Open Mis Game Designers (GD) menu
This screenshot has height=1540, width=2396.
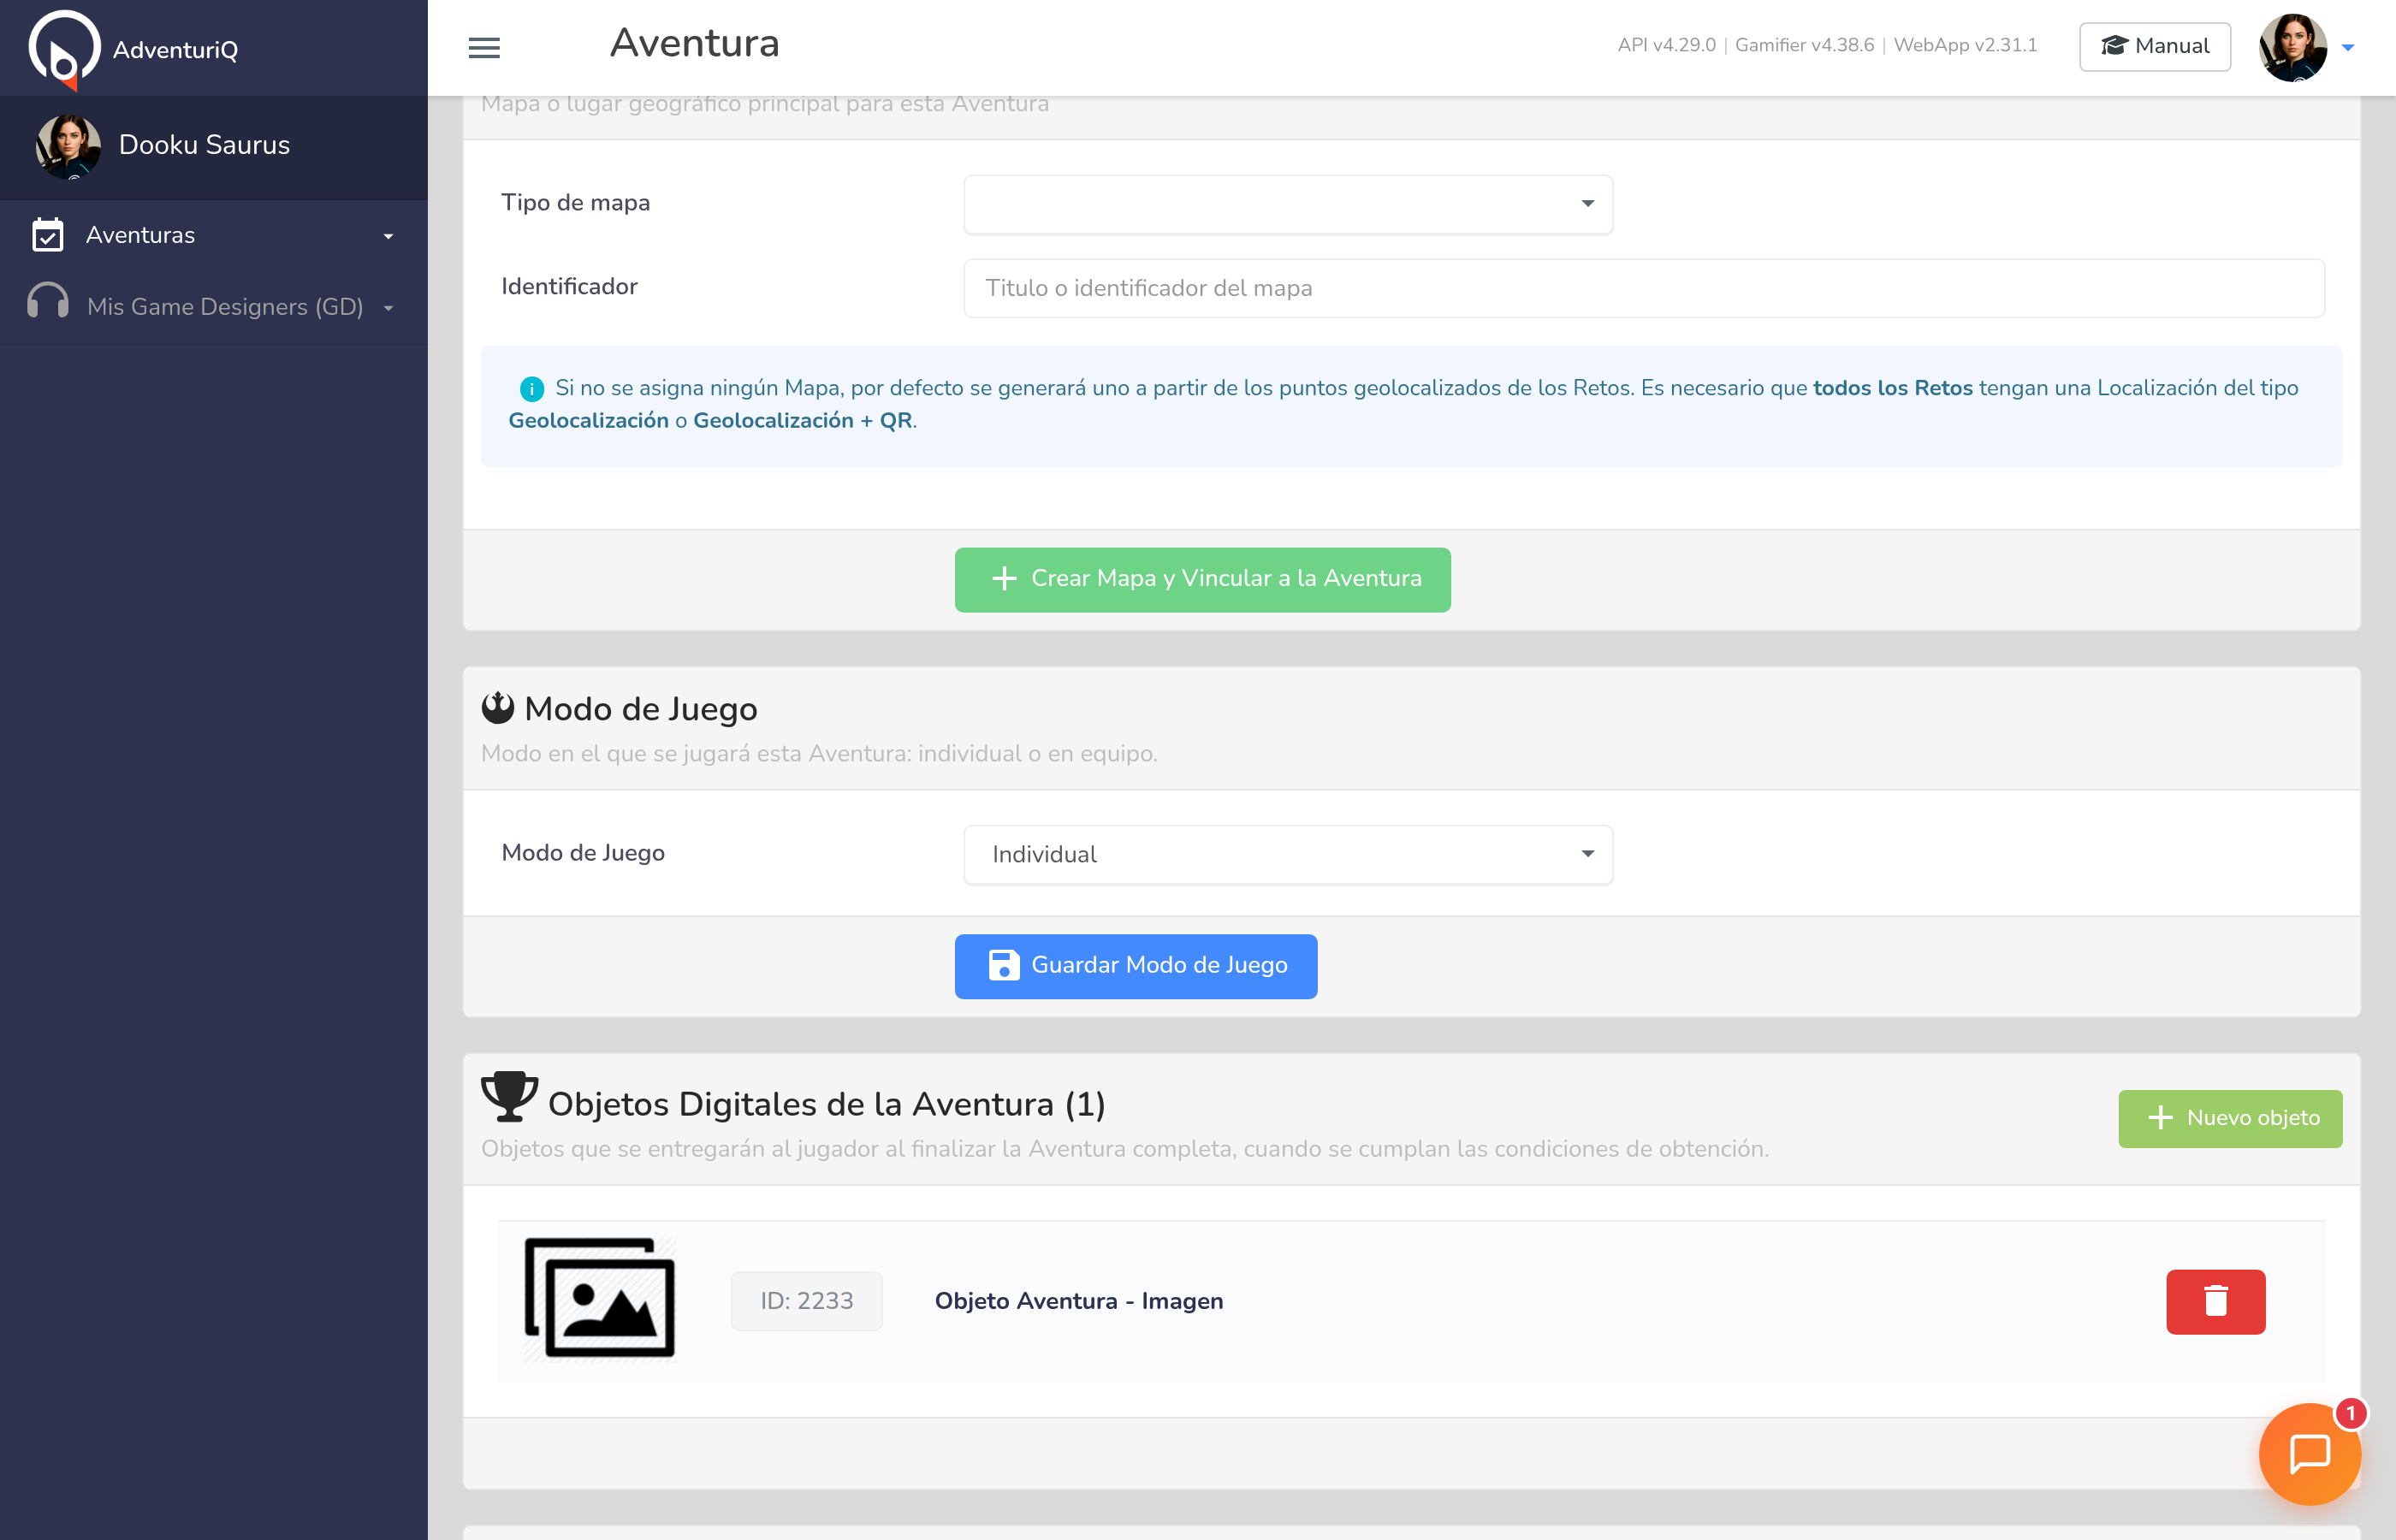(x=214, y=307)
